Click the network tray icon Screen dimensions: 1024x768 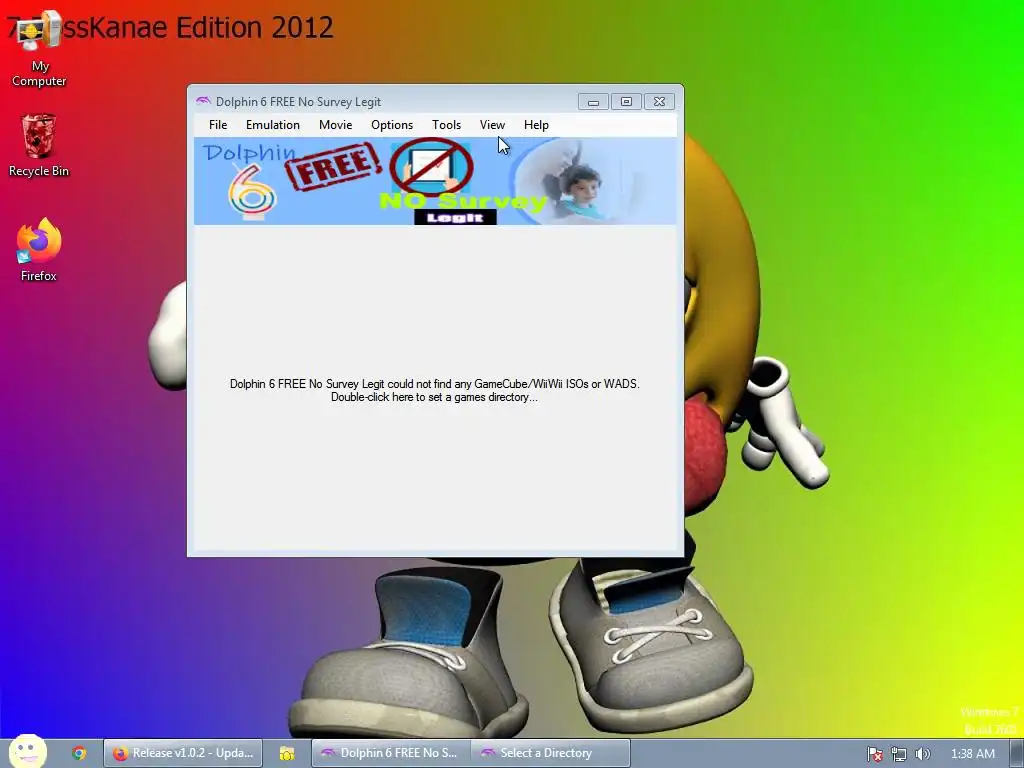(899, 754)
